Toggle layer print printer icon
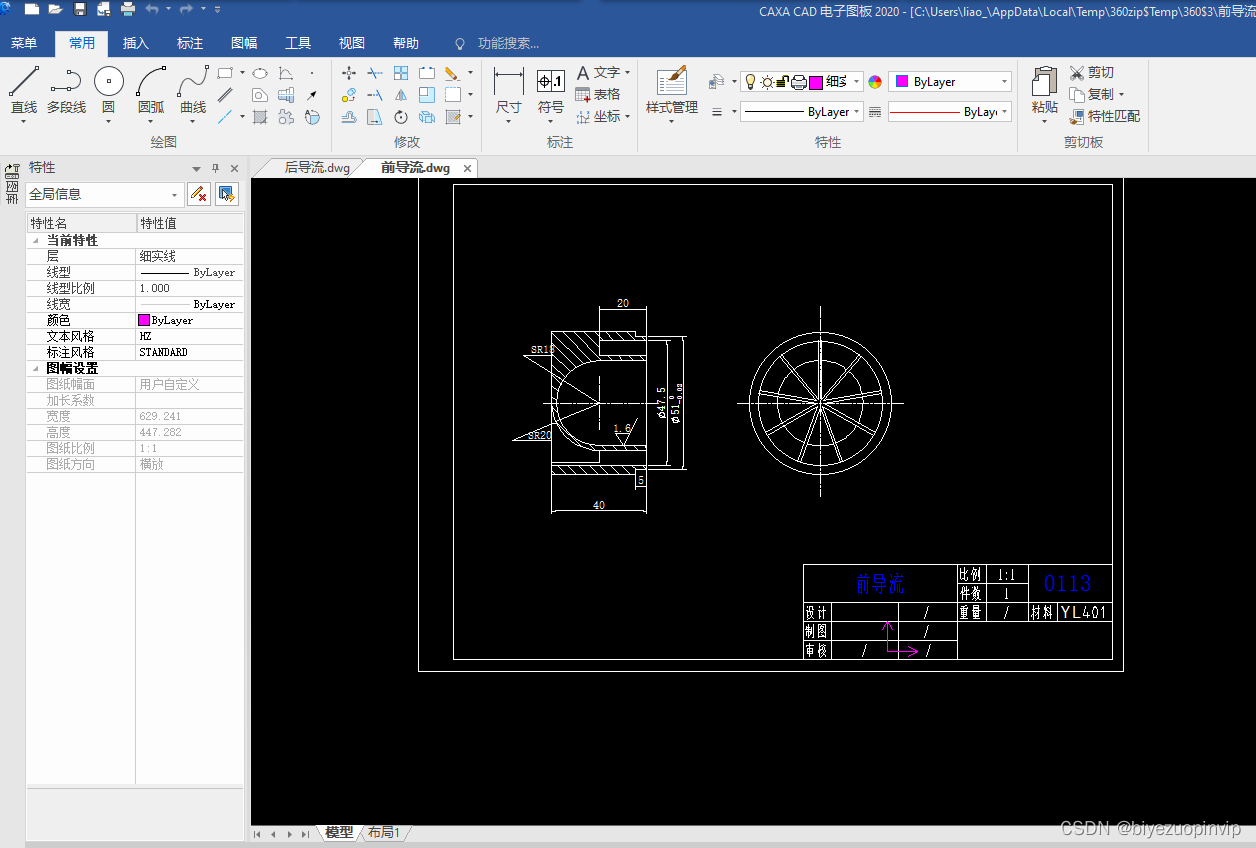The image size is (1256, 848). 798,82
